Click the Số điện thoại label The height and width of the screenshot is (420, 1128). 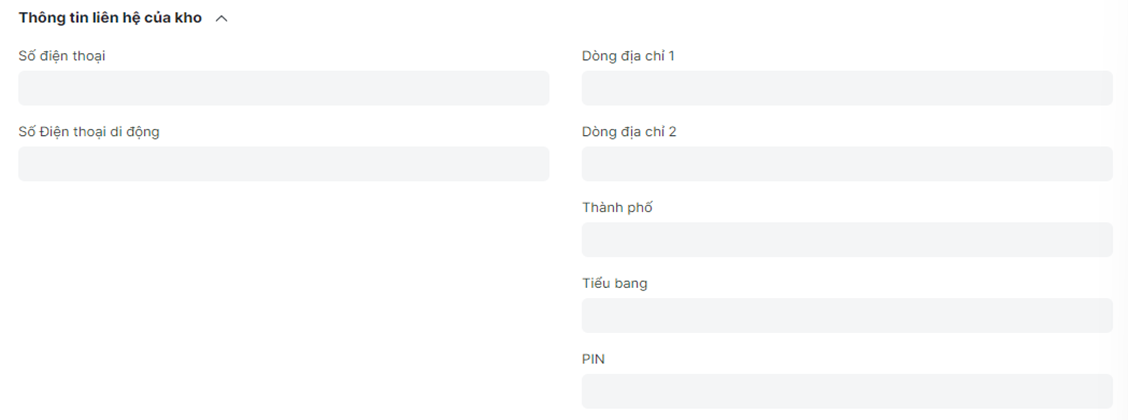click(62, 56)
